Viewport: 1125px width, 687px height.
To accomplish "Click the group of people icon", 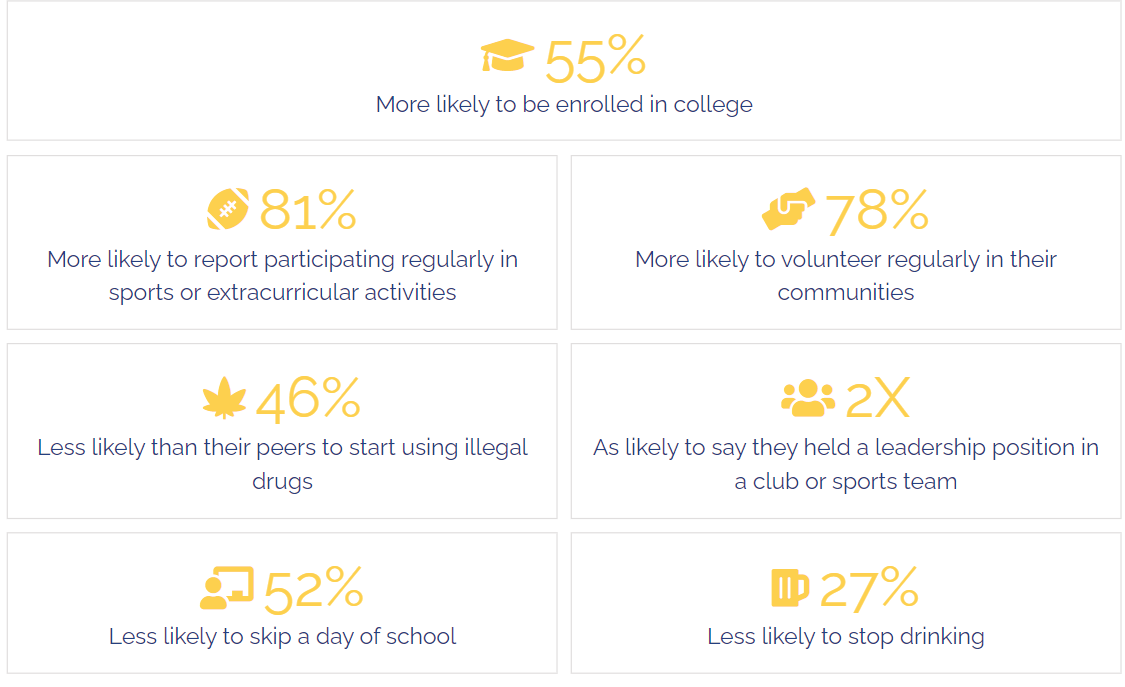I will pyautogui.click(x=808, y=398).
